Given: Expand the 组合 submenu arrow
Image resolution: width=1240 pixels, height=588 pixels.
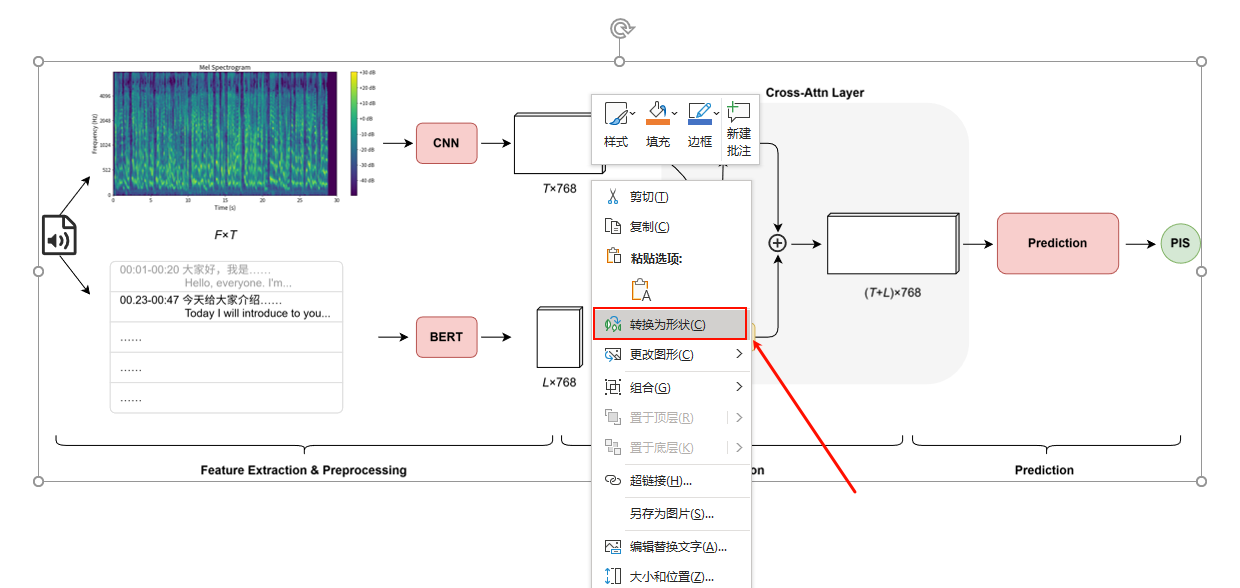Looking at the screenshot, I should click(739, 387).
